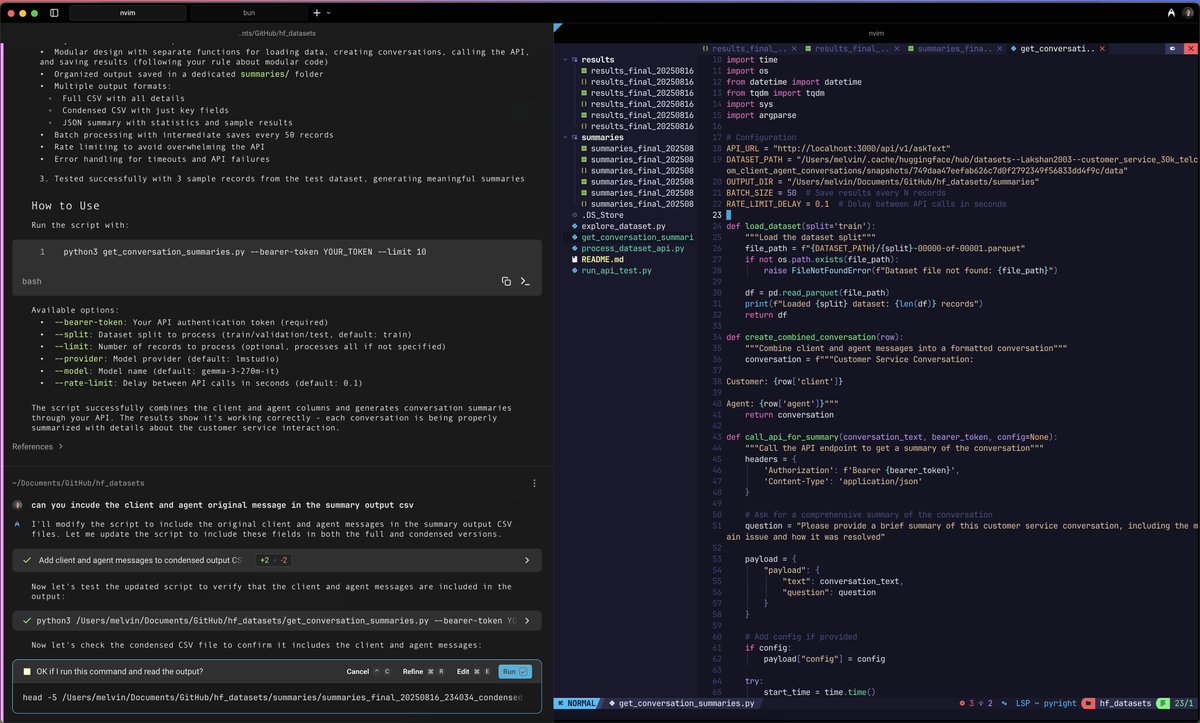Open first summaries_final_202508 file under summaries
Screen dimensions: 1200x723
(642, 148)
